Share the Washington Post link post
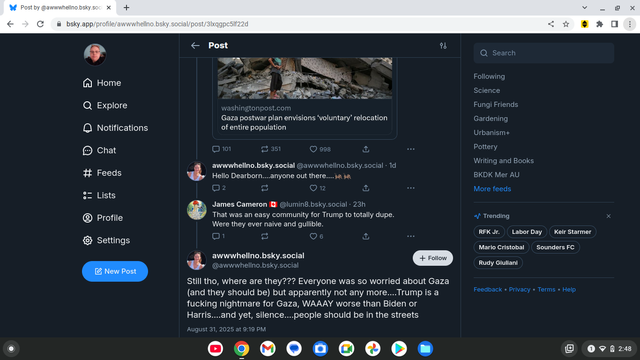This screenshot has height=360, width=640. (x=366, y=149)
